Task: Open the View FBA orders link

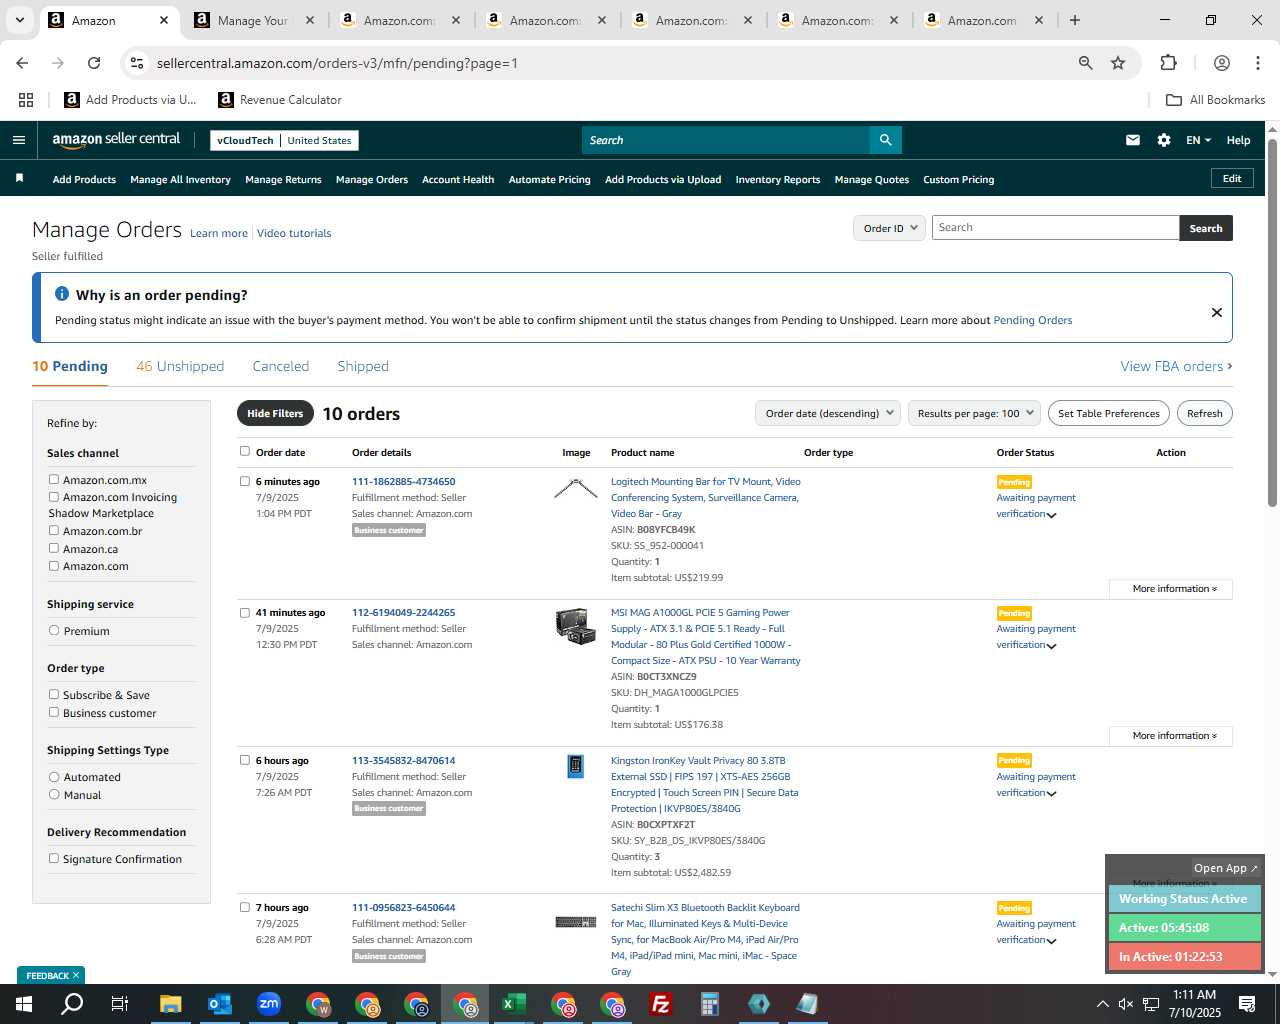Action: pos(1176,366)
